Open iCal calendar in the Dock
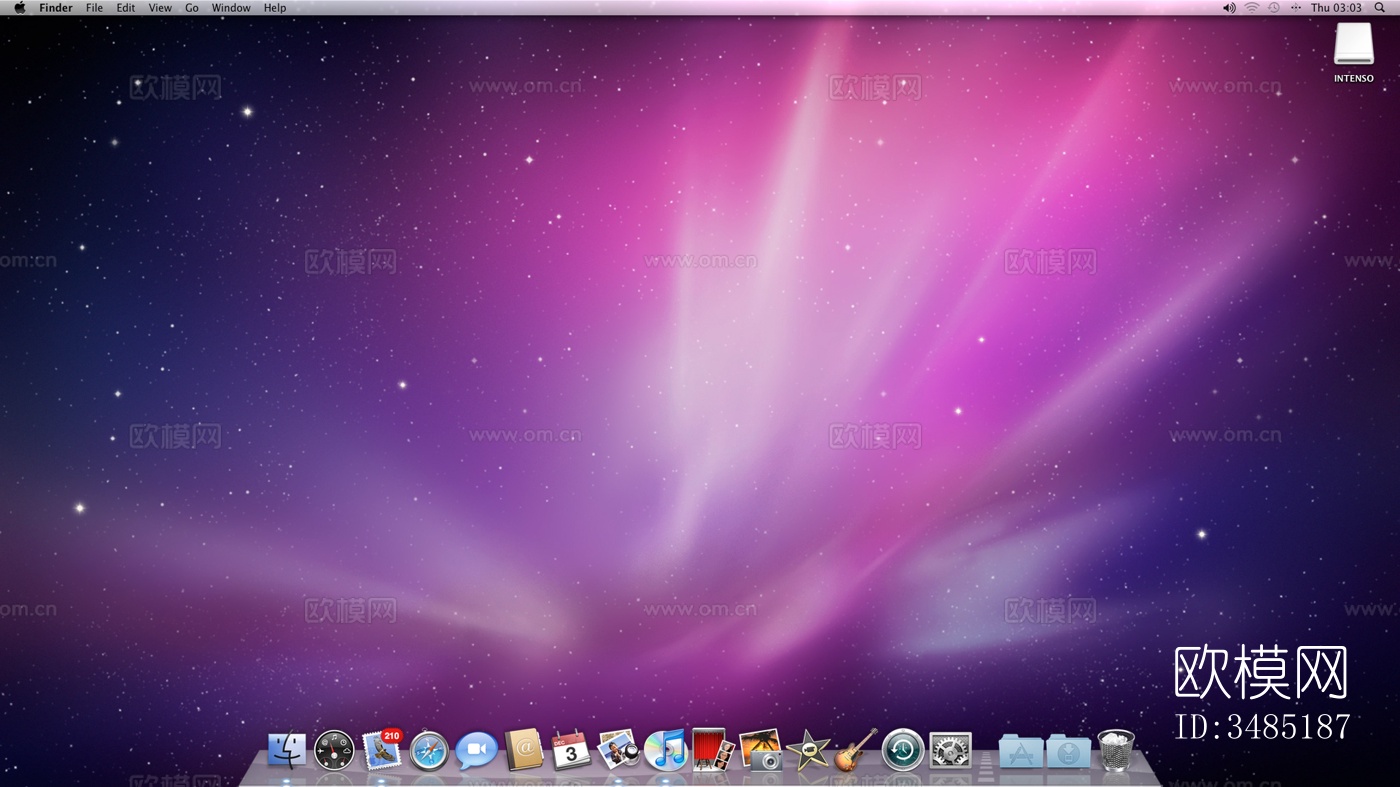1400x787 pixels. (571, 750)
